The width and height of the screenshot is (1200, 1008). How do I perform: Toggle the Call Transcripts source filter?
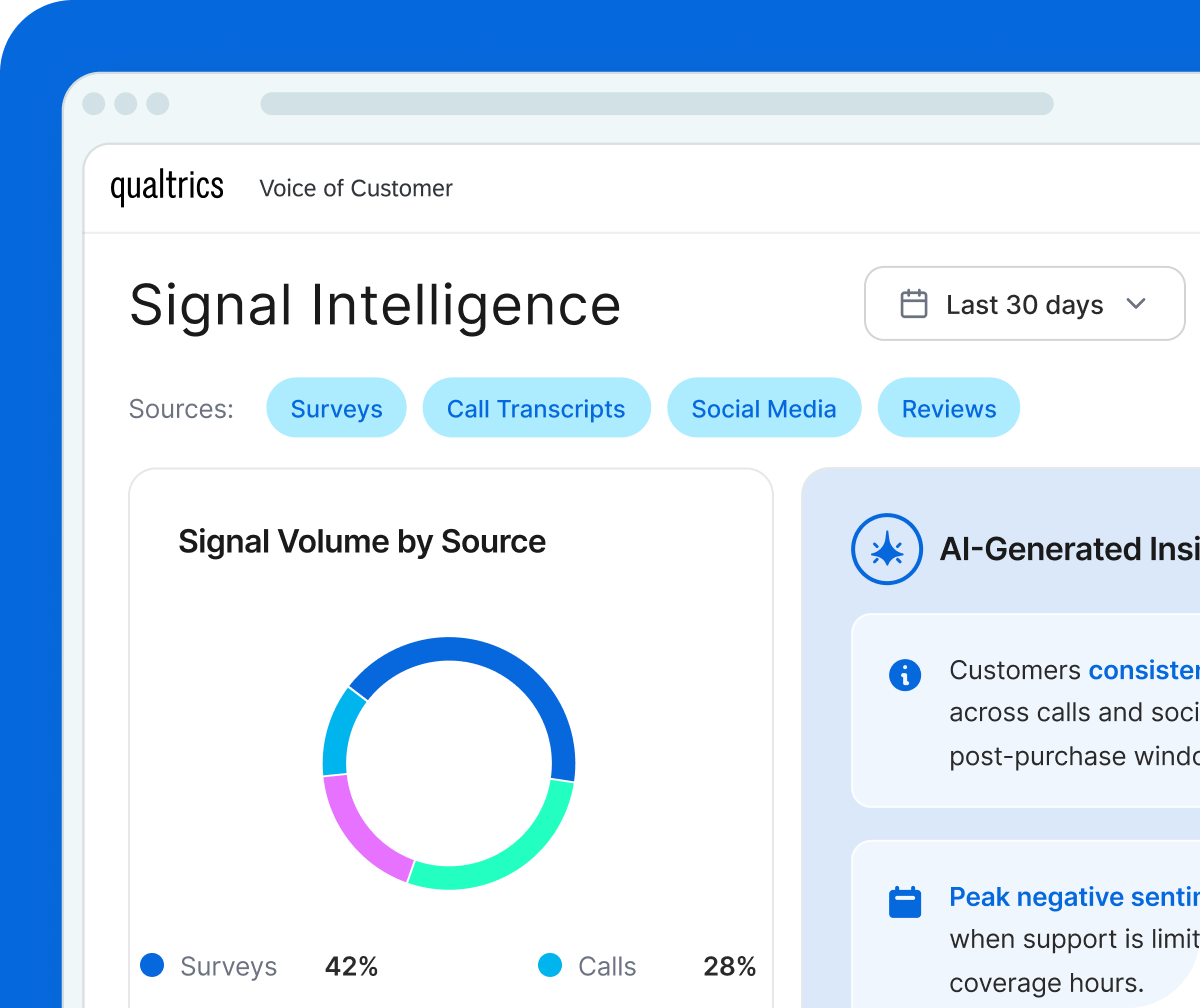click(536, 408)
